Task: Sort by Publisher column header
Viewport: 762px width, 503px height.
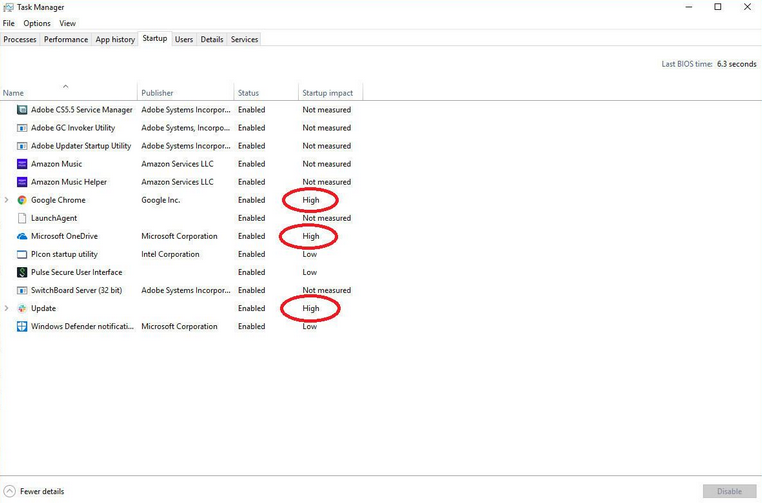Action: (157, 93)
